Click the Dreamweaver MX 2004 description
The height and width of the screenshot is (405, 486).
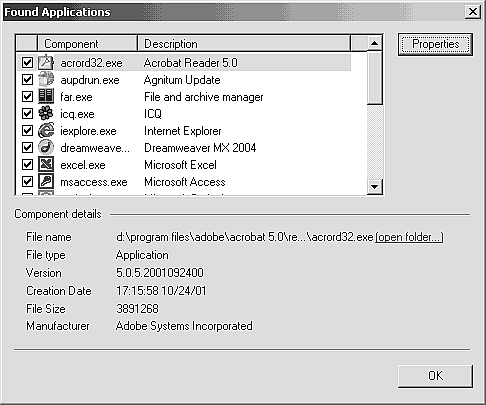click(200, 148)
